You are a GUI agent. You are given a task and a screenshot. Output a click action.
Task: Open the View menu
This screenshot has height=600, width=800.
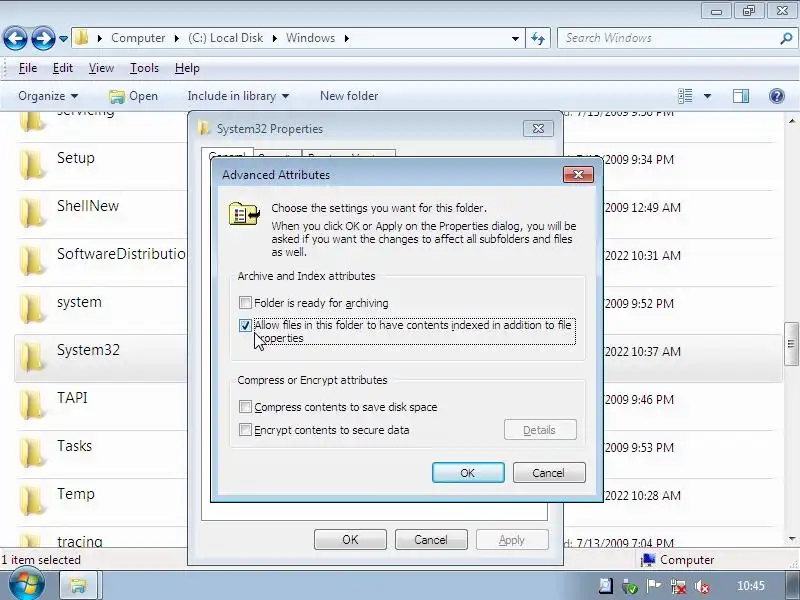[101, 68]
